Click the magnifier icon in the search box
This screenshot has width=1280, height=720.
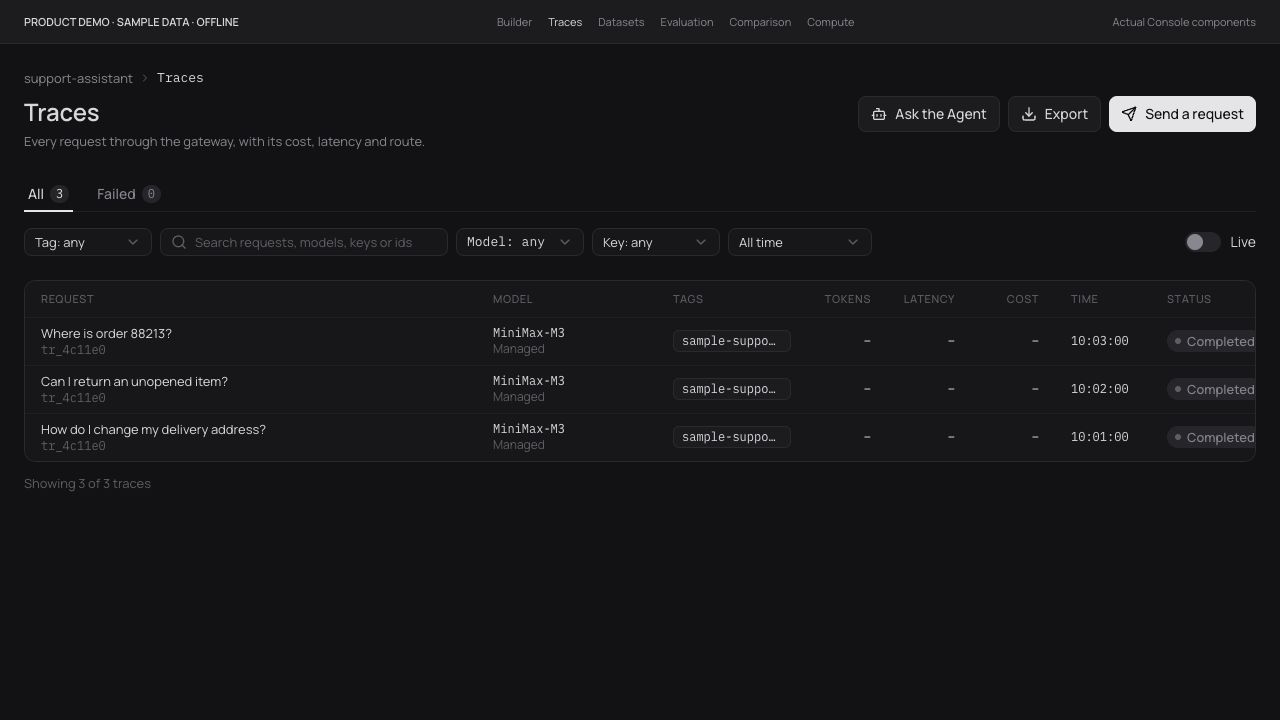(179, 242)
